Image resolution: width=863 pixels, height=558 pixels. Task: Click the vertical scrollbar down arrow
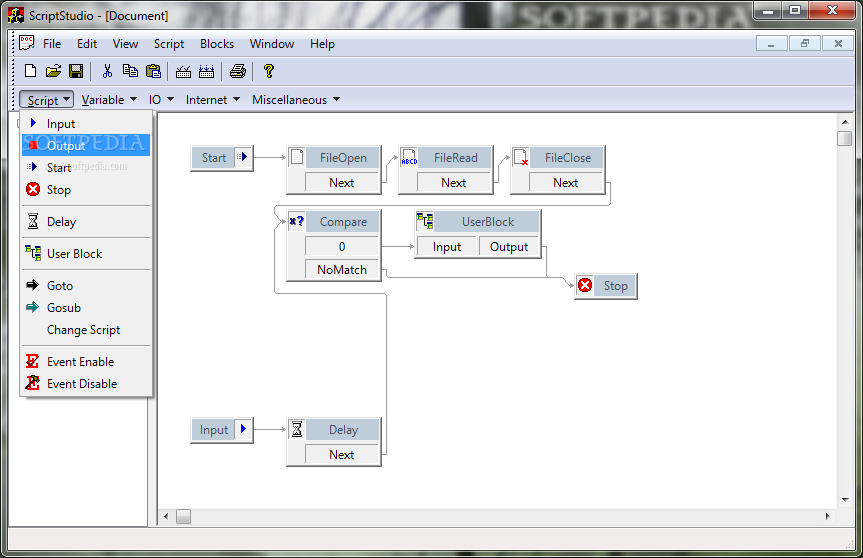(845, 500)
